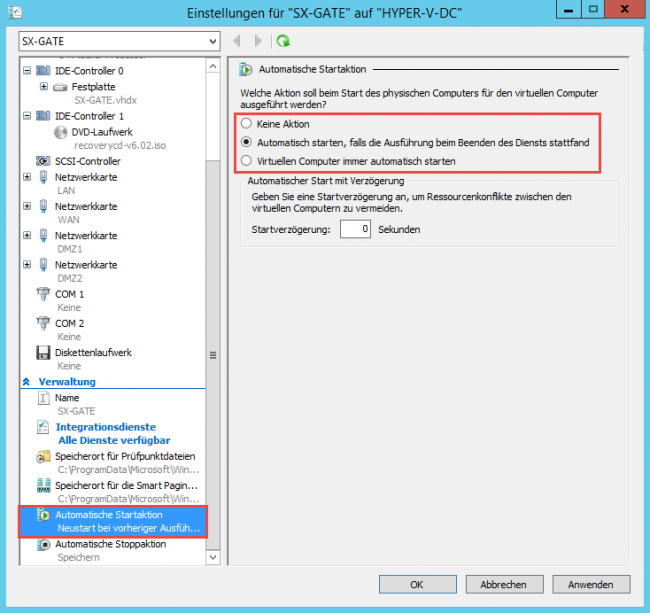Screen dimensions: 650x613
Task: Click the SCSI-Controller icon
Action: coord(43,160)
